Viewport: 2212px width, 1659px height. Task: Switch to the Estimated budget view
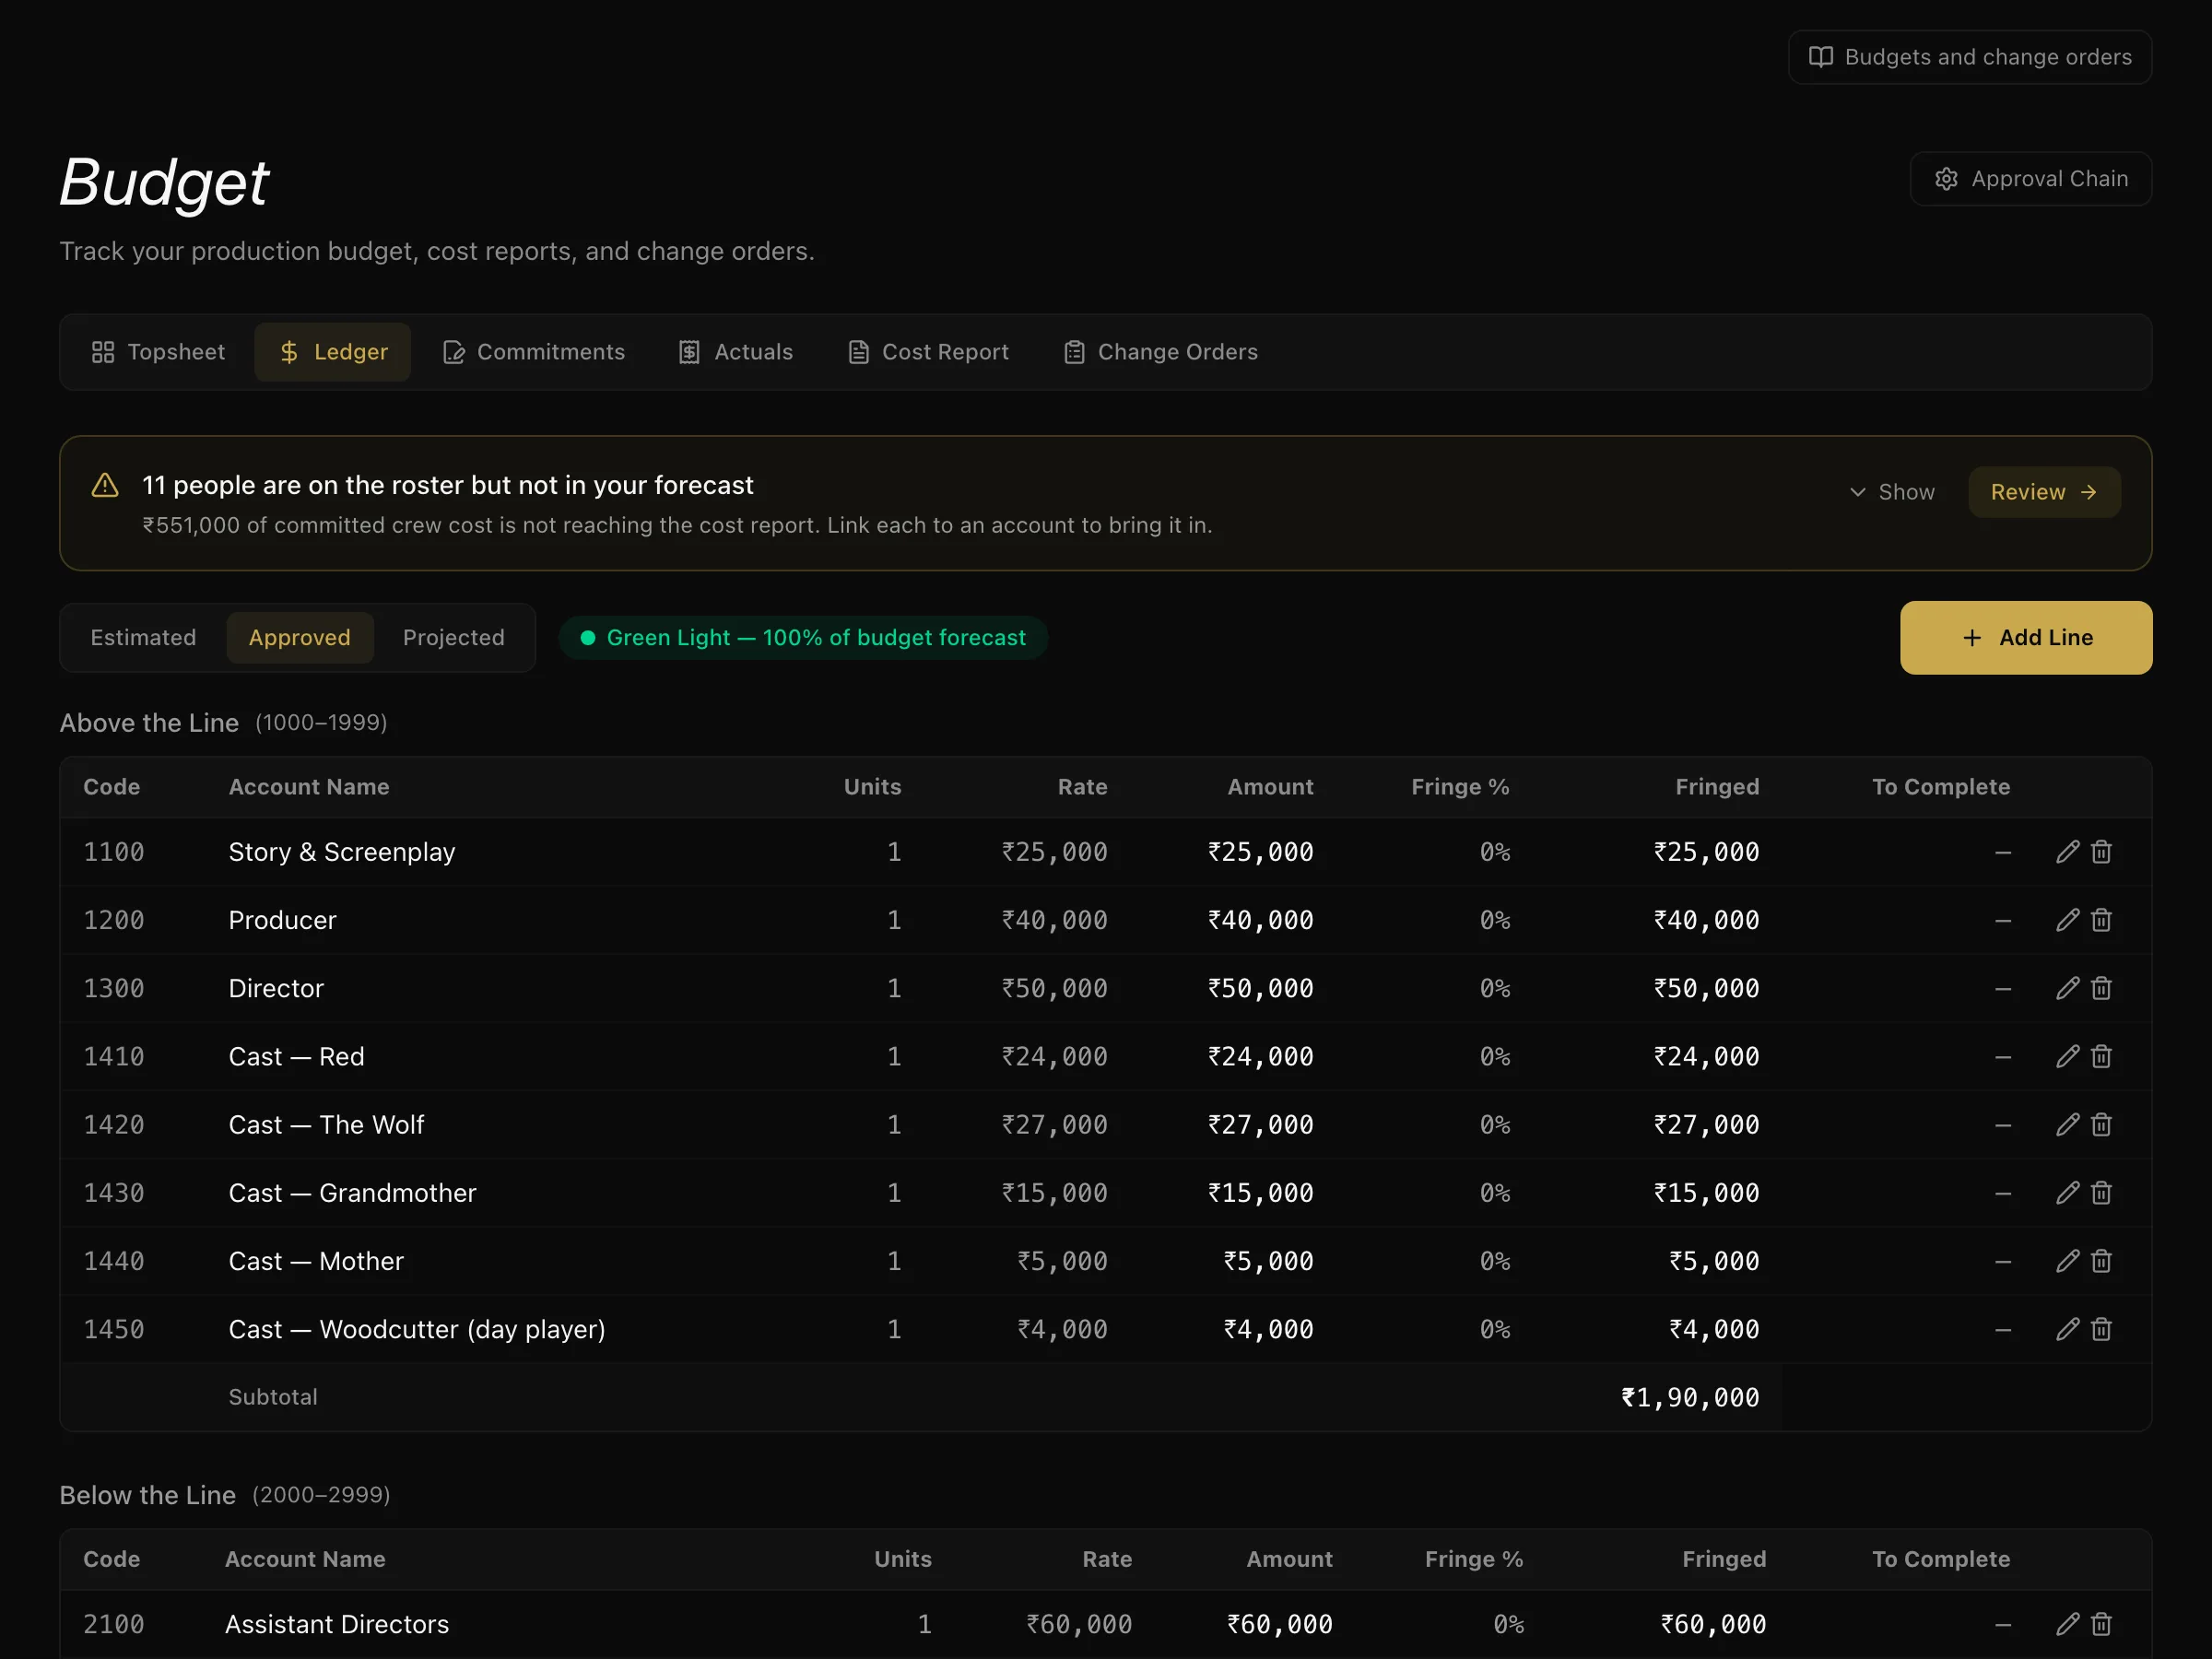(143, 638)
